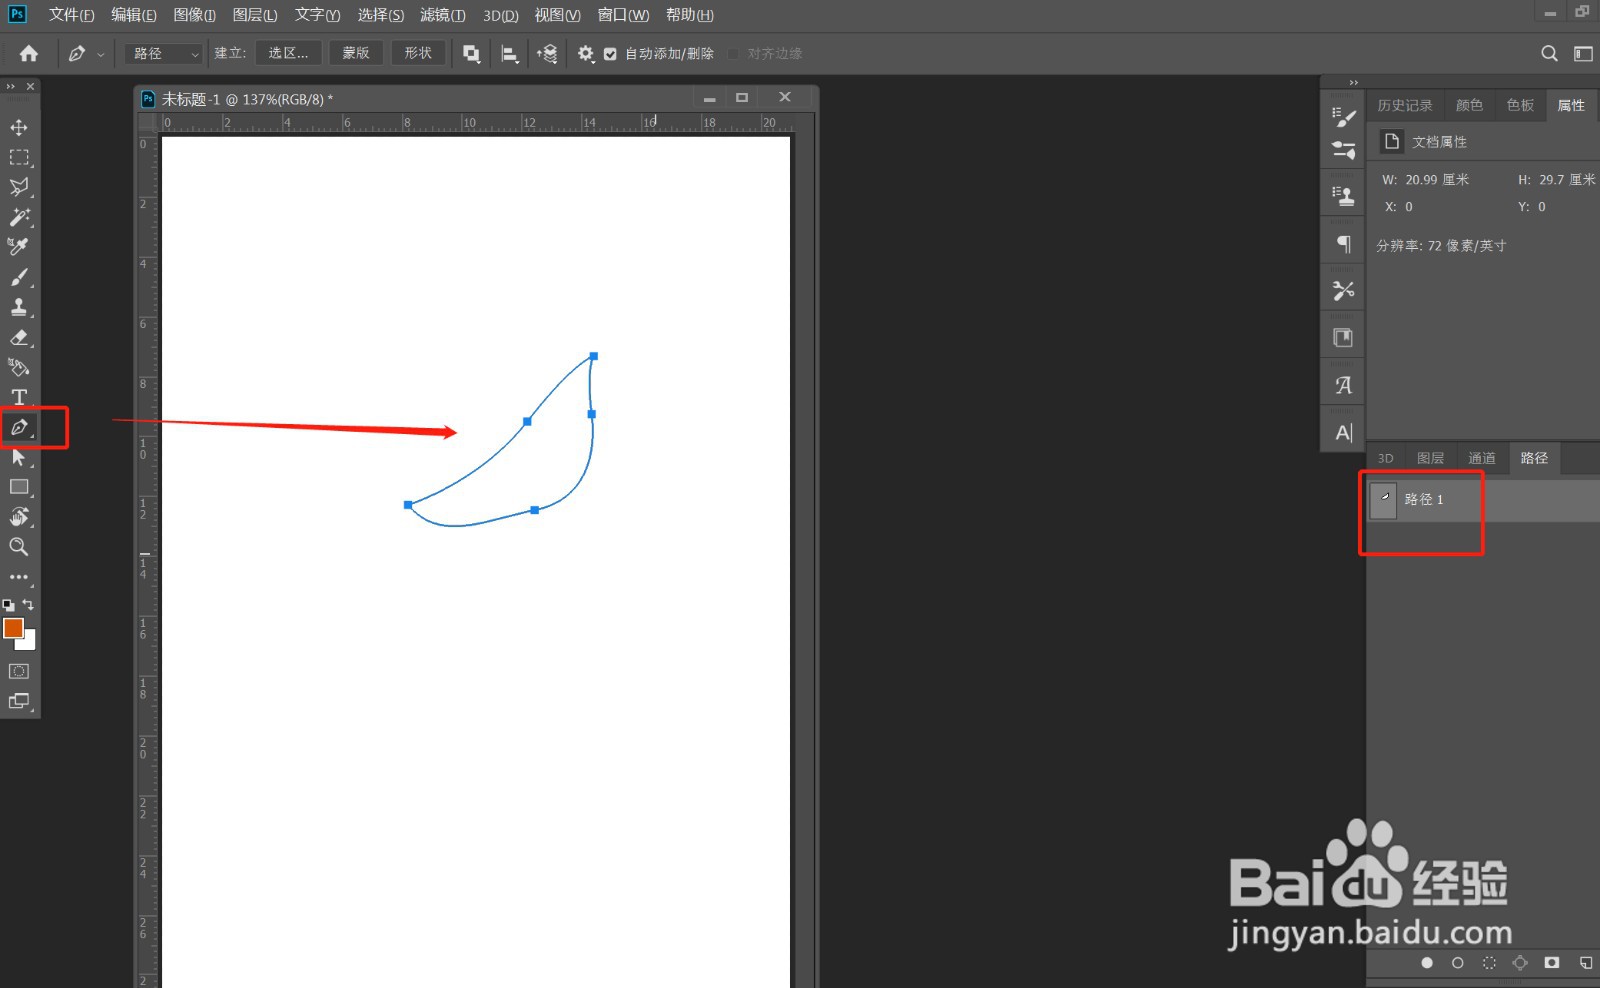Click the 蒙版 (Mask) button
1600x988 pixels.
(356, 53)
